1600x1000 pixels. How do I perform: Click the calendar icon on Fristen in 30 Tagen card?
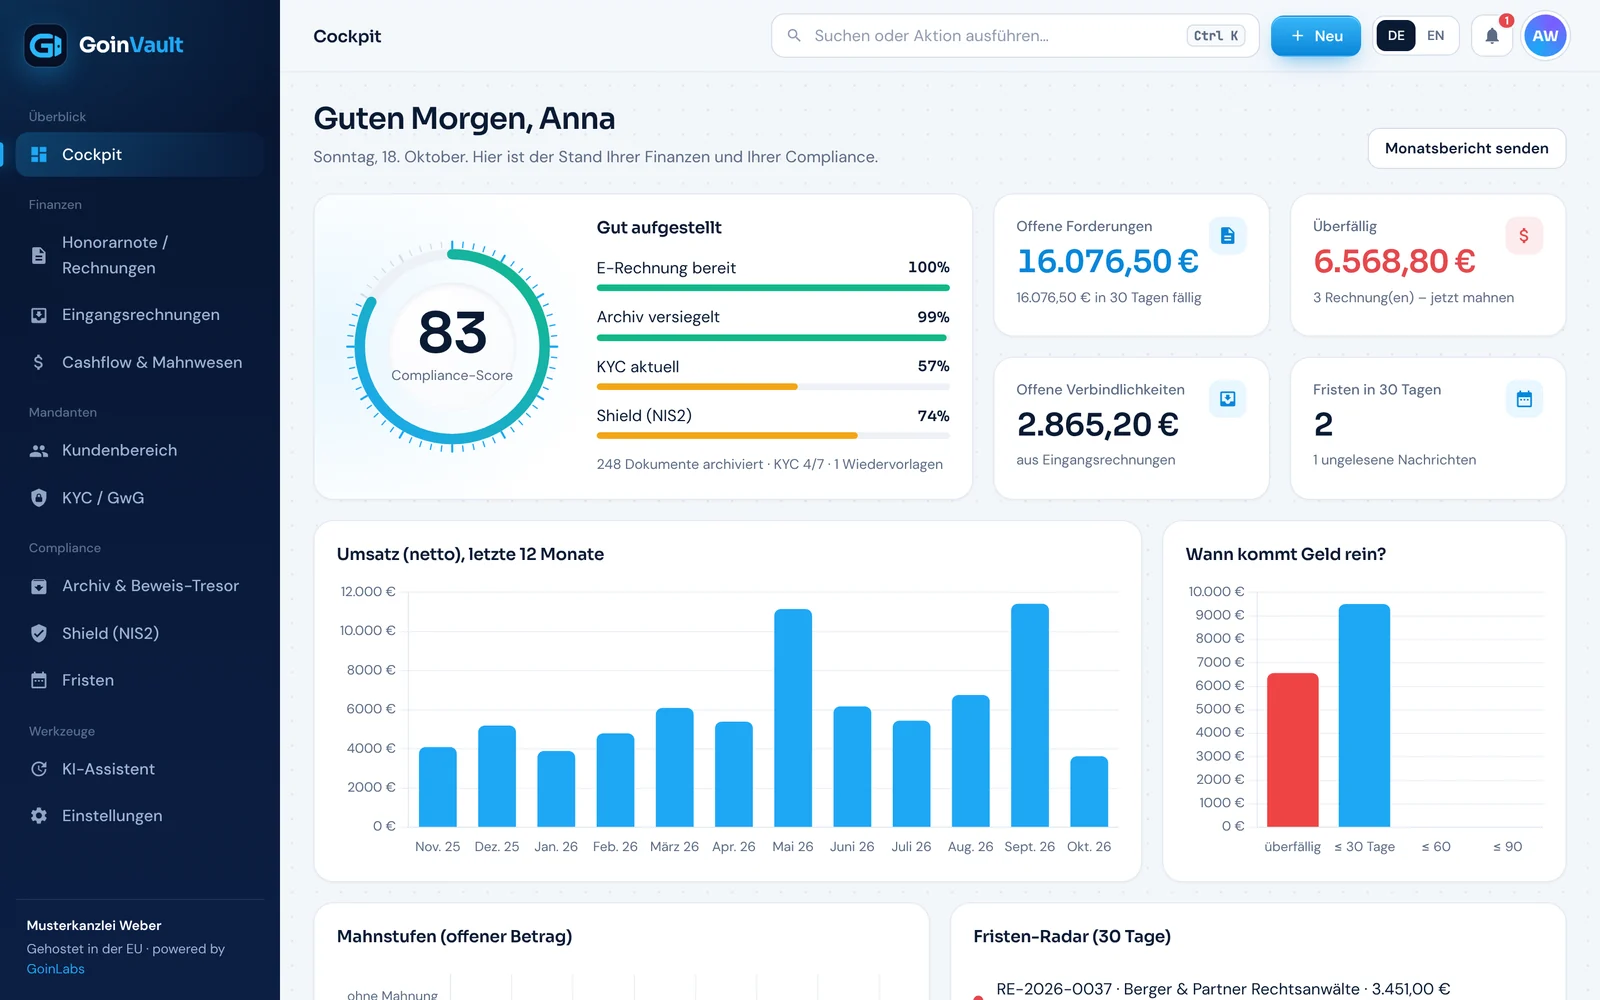[x=1524, y=399]
